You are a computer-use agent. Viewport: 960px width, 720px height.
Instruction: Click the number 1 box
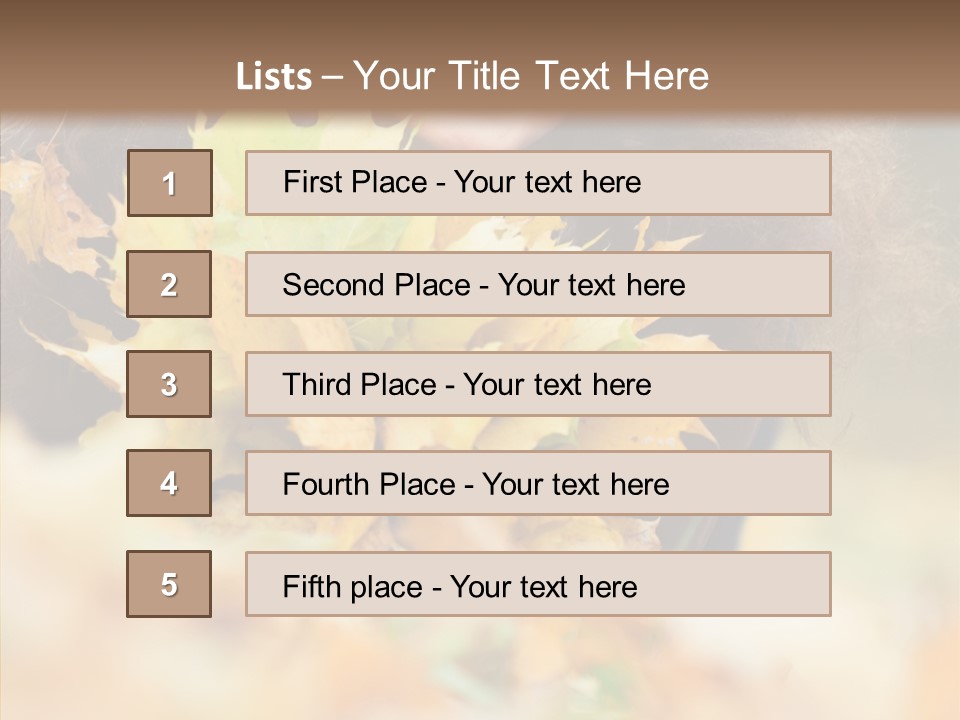click(170, 183)
